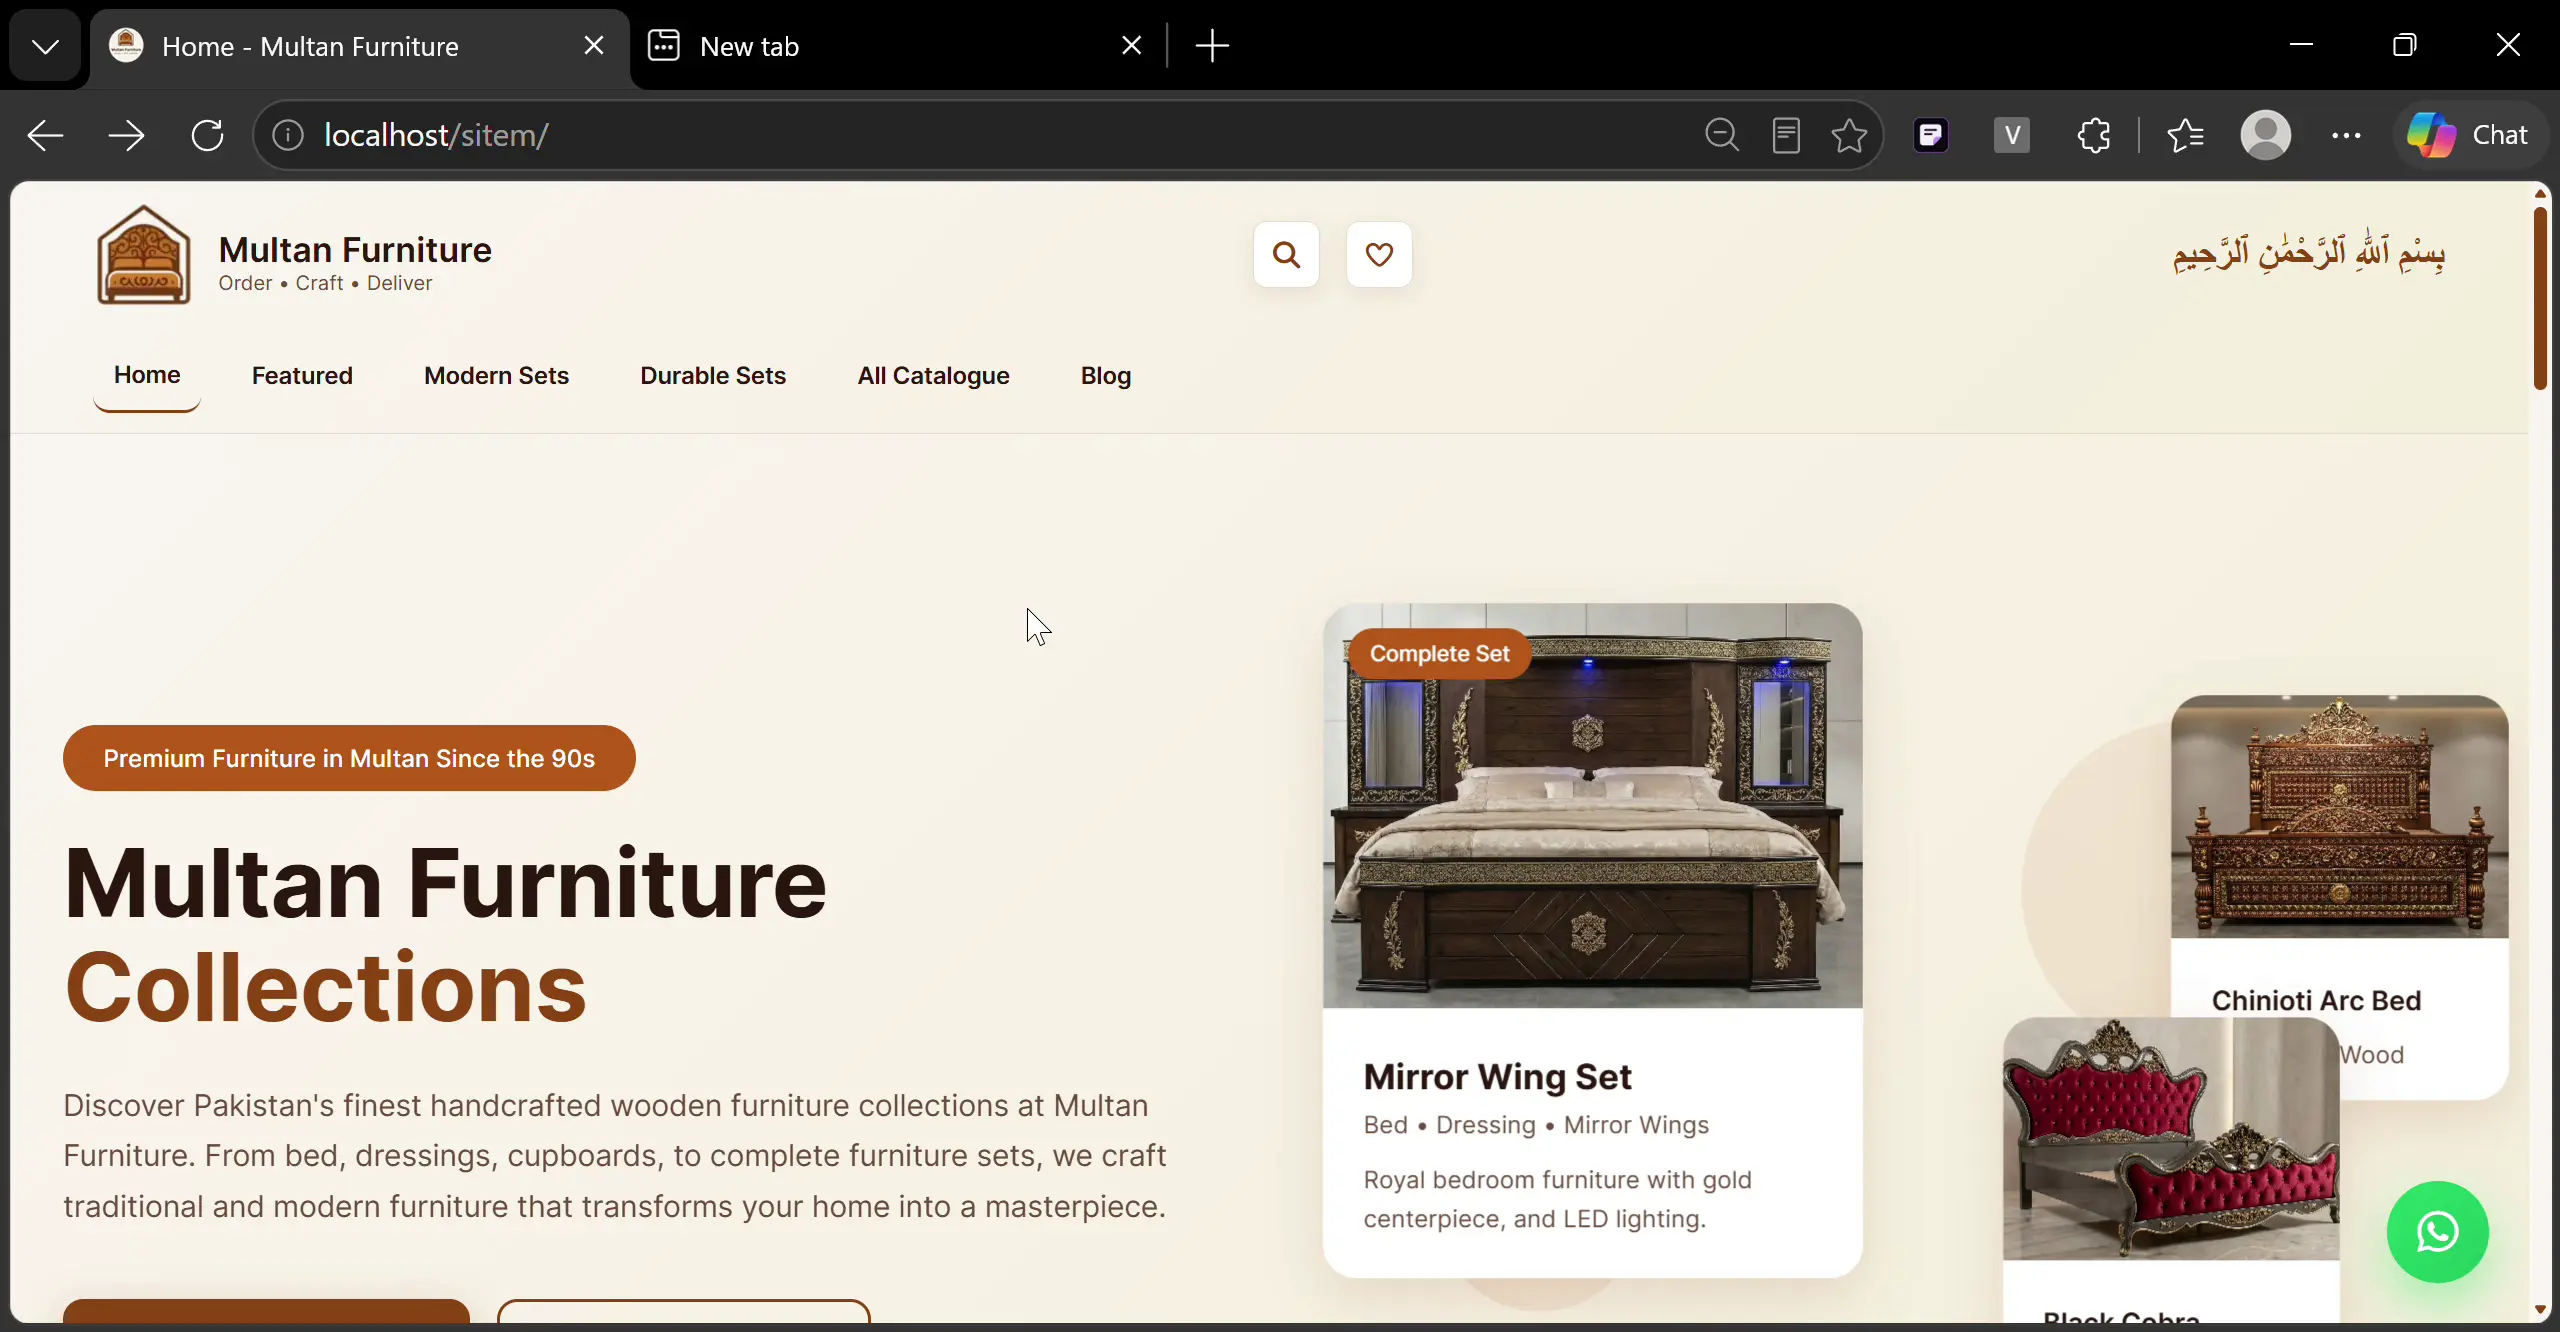
Task: Click the V extension icon
Action: point(2012,135)
